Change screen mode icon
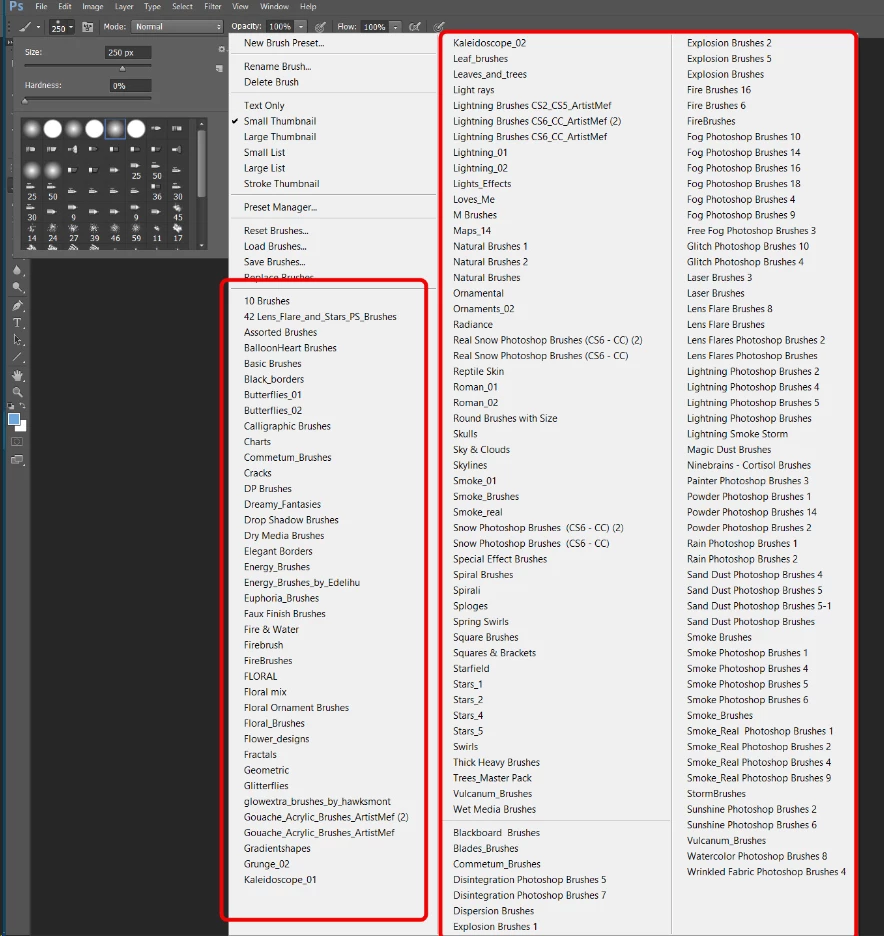The width and height of the screenshot is (884, 936). 17,460
